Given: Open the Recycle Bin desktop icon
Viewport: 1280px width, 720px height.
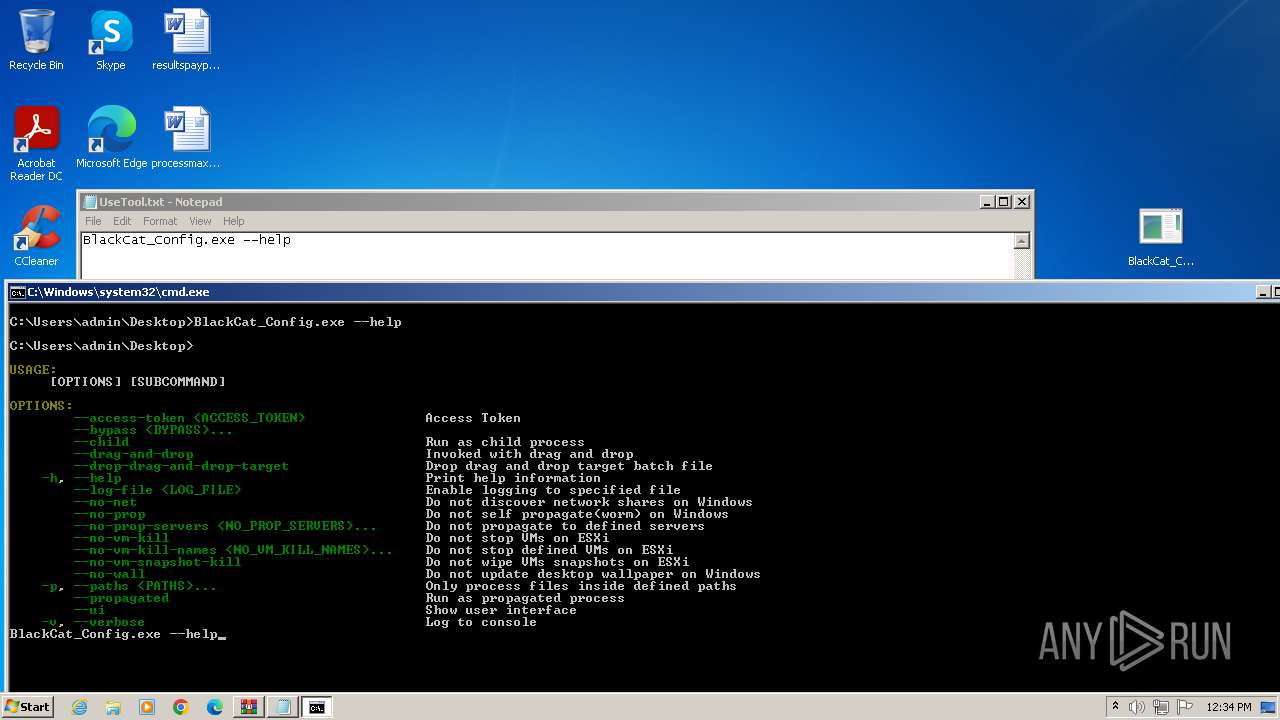Looking at the screenshot, I should coord(36,40).
